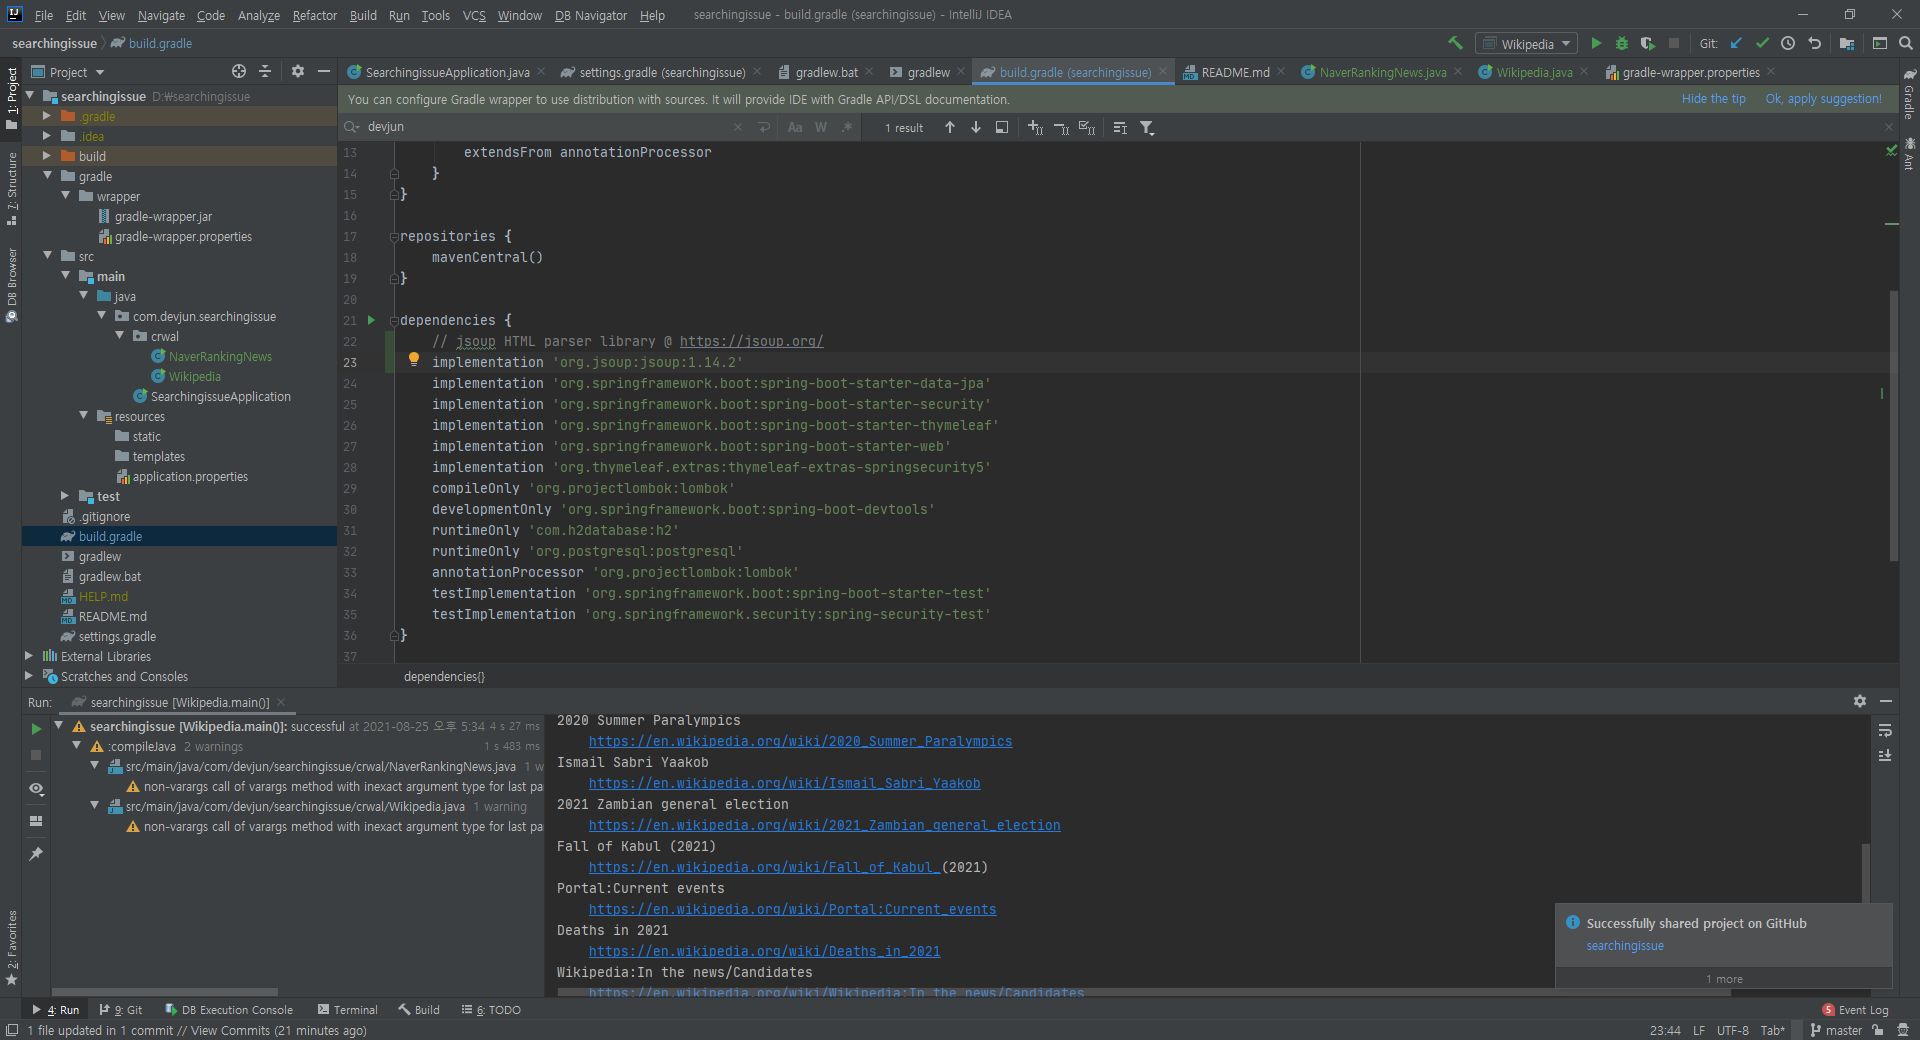Open Git history clock icon
Image resolution: width=1920 pixels, height=1040 pixels.
pos(1788,43)
